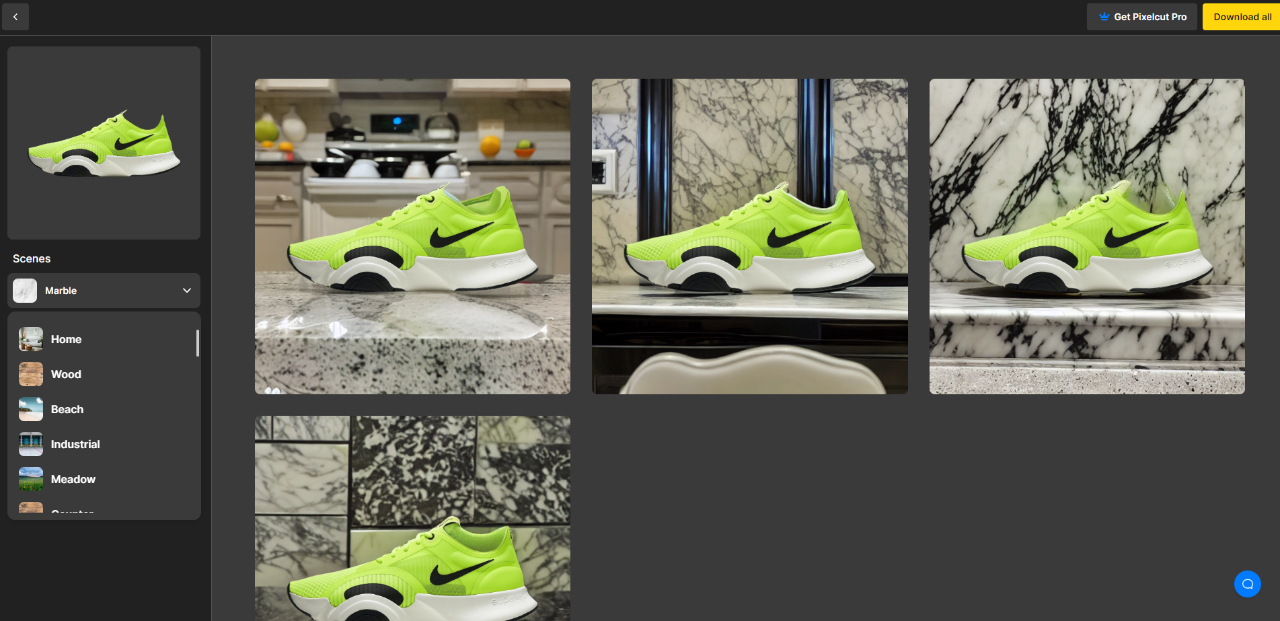Open the black-veined marble wall shoe image
1280x621 pixels.
(1087, 236)
